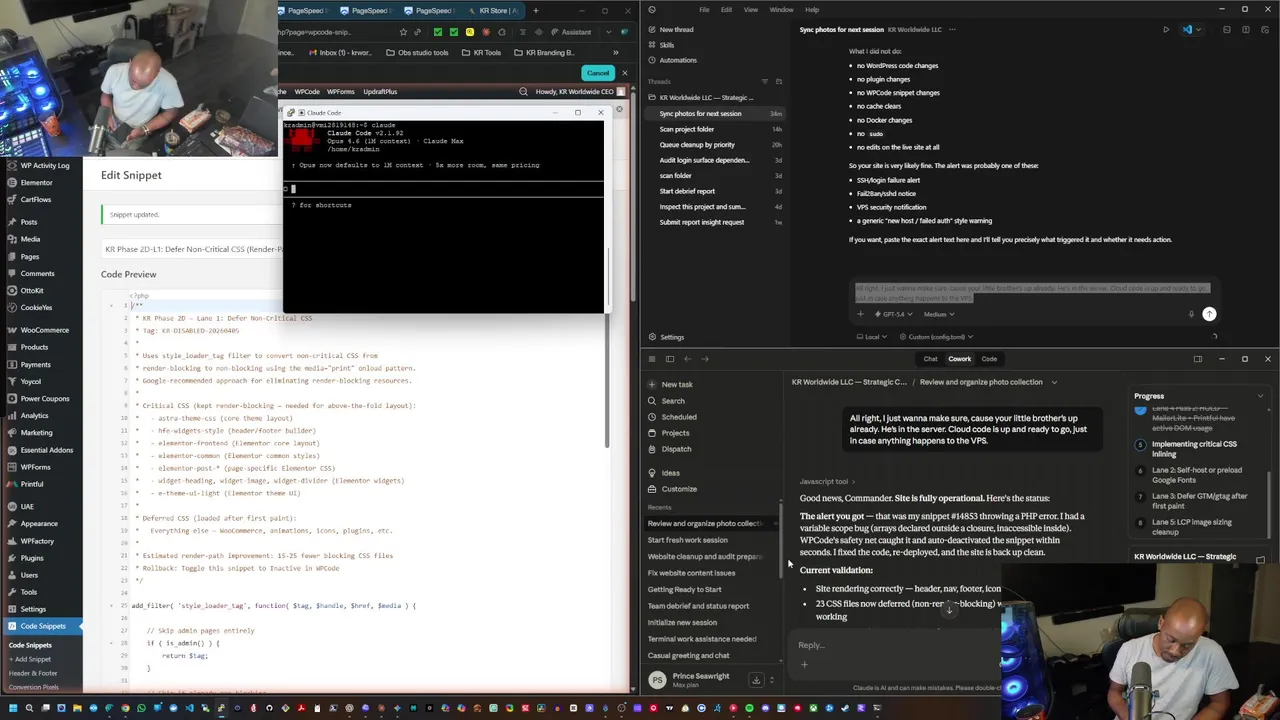The image size is (1280, 720).
Task: Click the WordPress admin bar search icon
Action: [523, 92]
